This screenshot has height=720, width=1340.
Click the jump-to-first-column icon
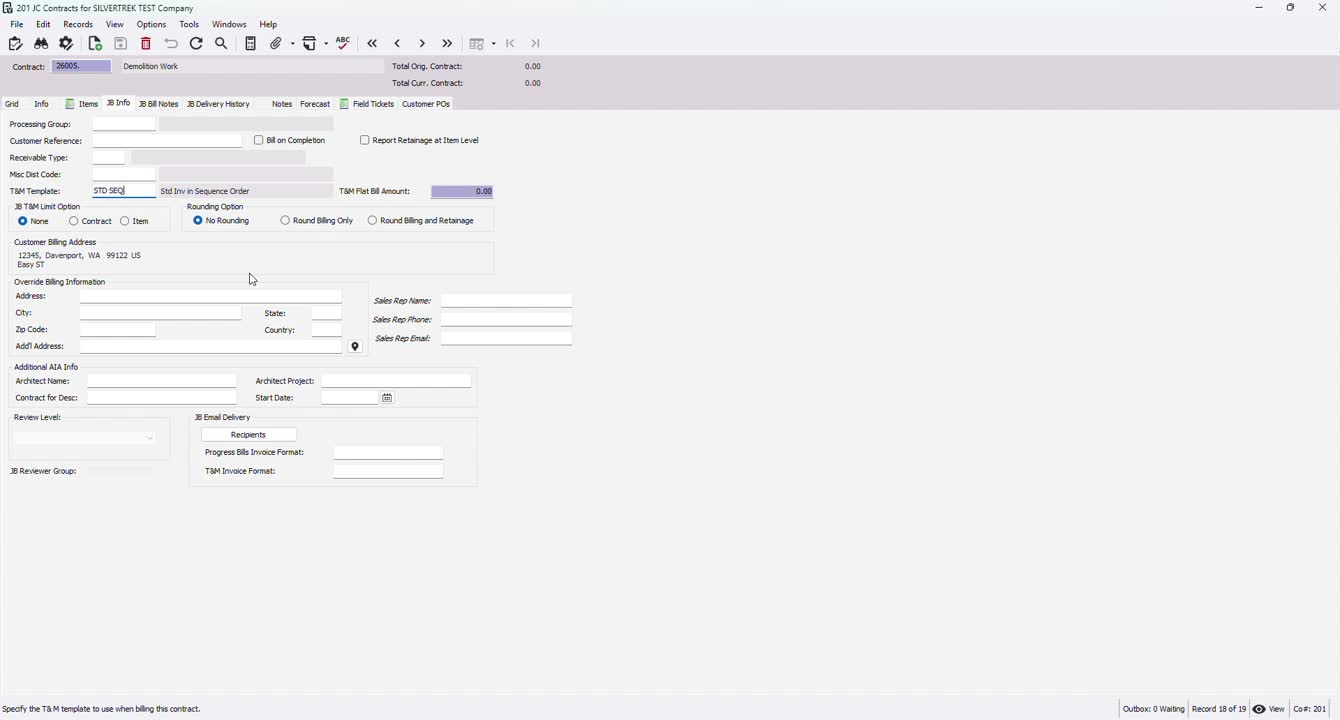coord(510,44)
